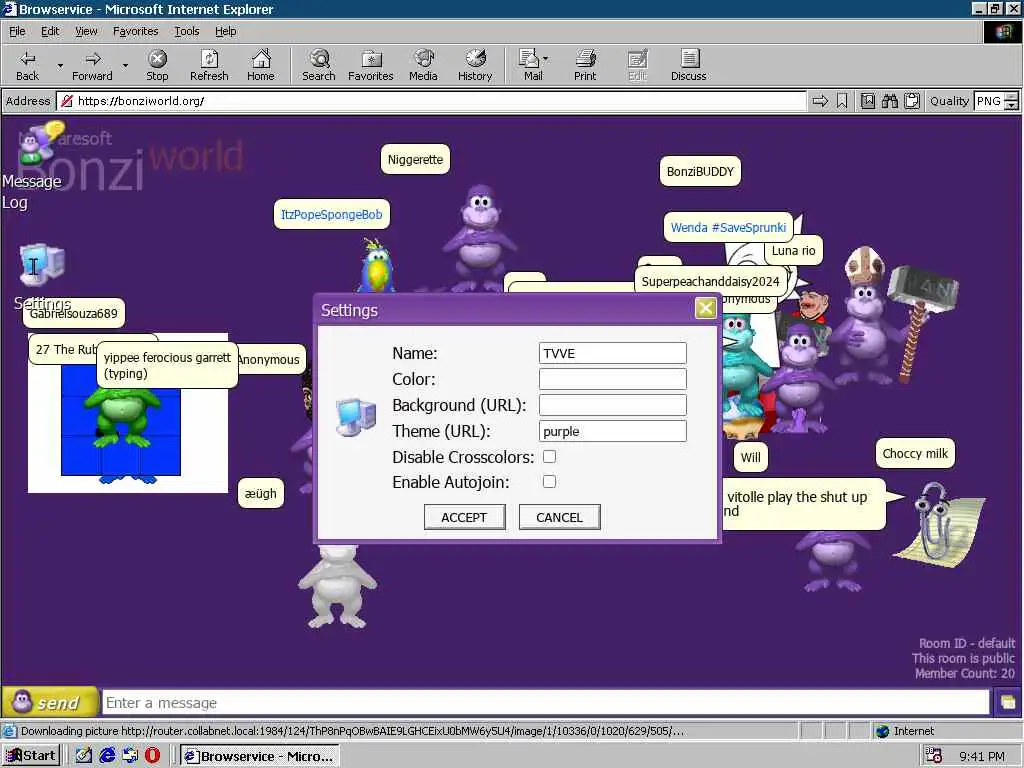
Task: Click the ItzPopeSpongeBob name tag
Action: [332, 214]
